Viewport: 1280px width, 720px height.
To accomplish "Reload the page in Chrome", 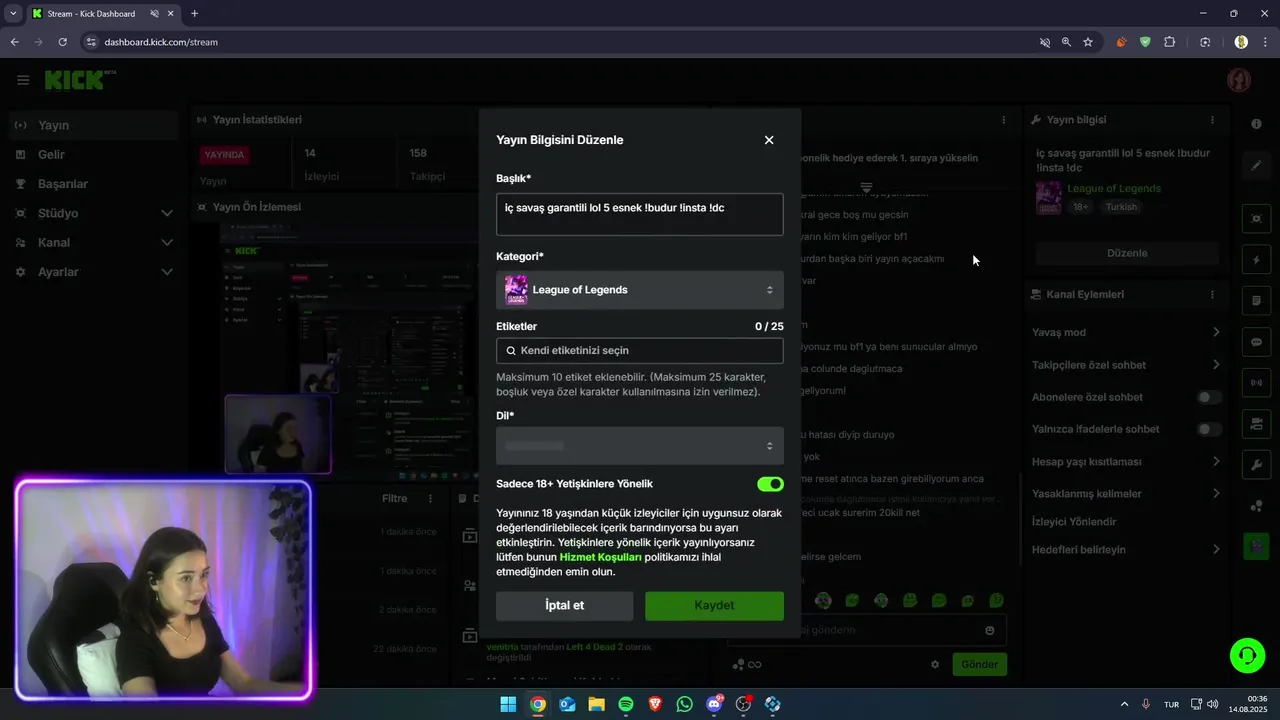I will [62, 42].
